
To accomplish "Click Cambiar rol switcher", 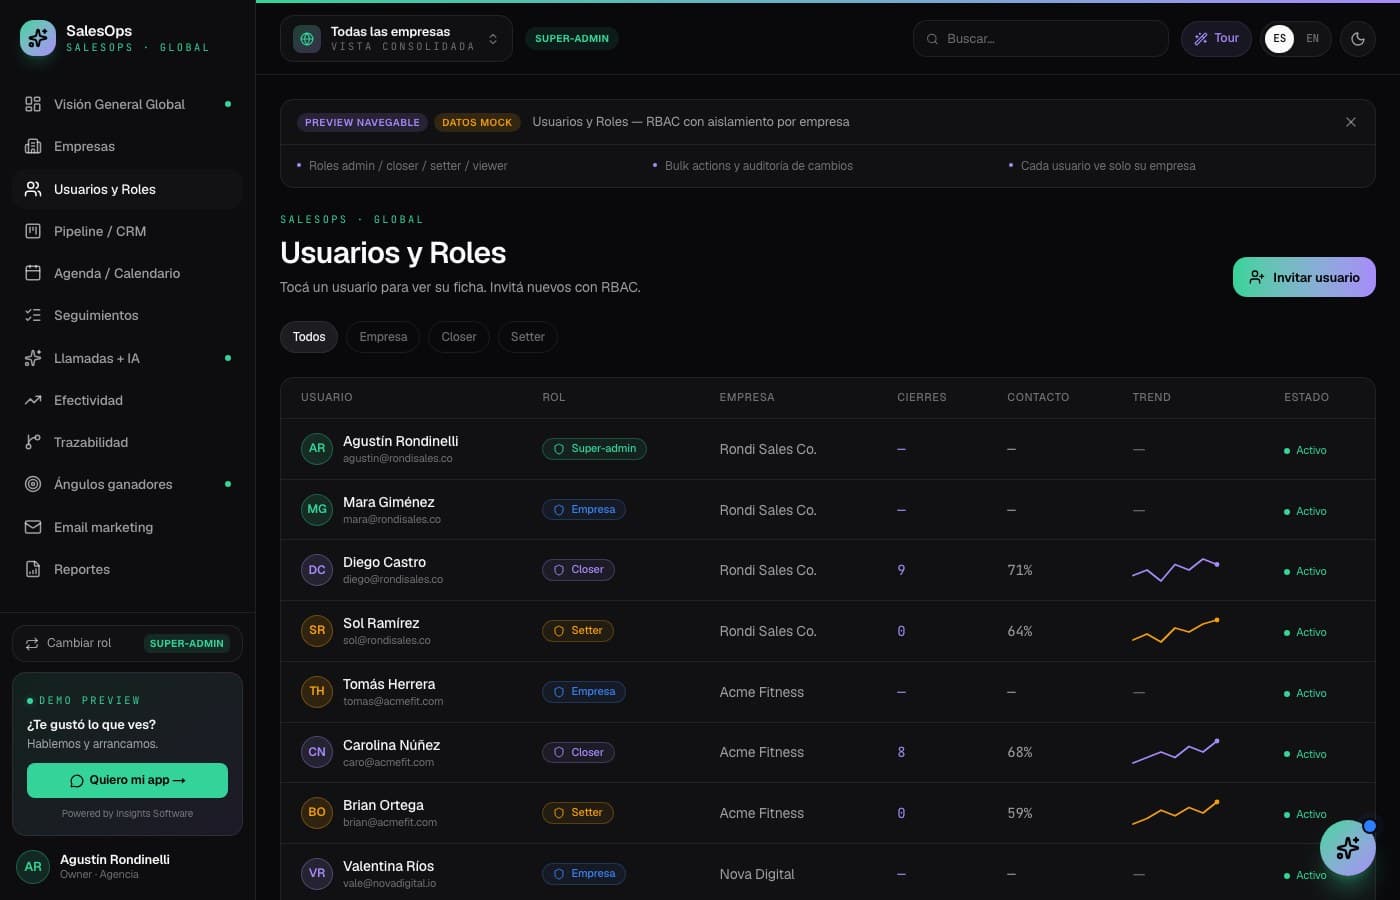I will (x=127, y=643).
